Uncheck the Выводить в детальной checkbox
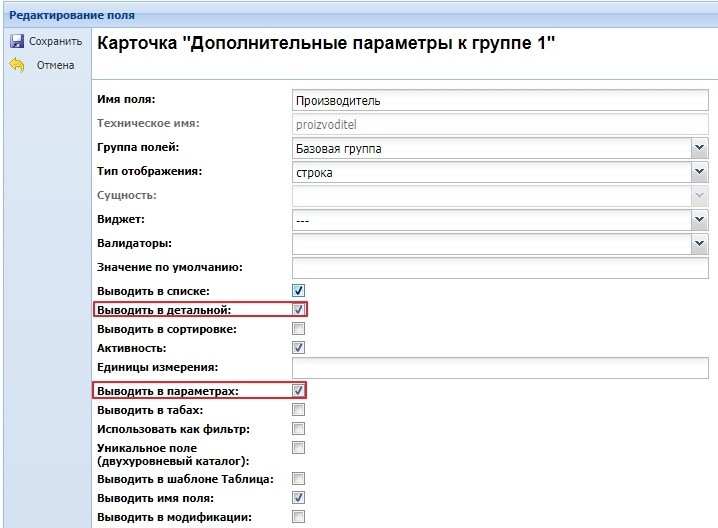Viewport: 718px width, 528px height. coord(298,310)
